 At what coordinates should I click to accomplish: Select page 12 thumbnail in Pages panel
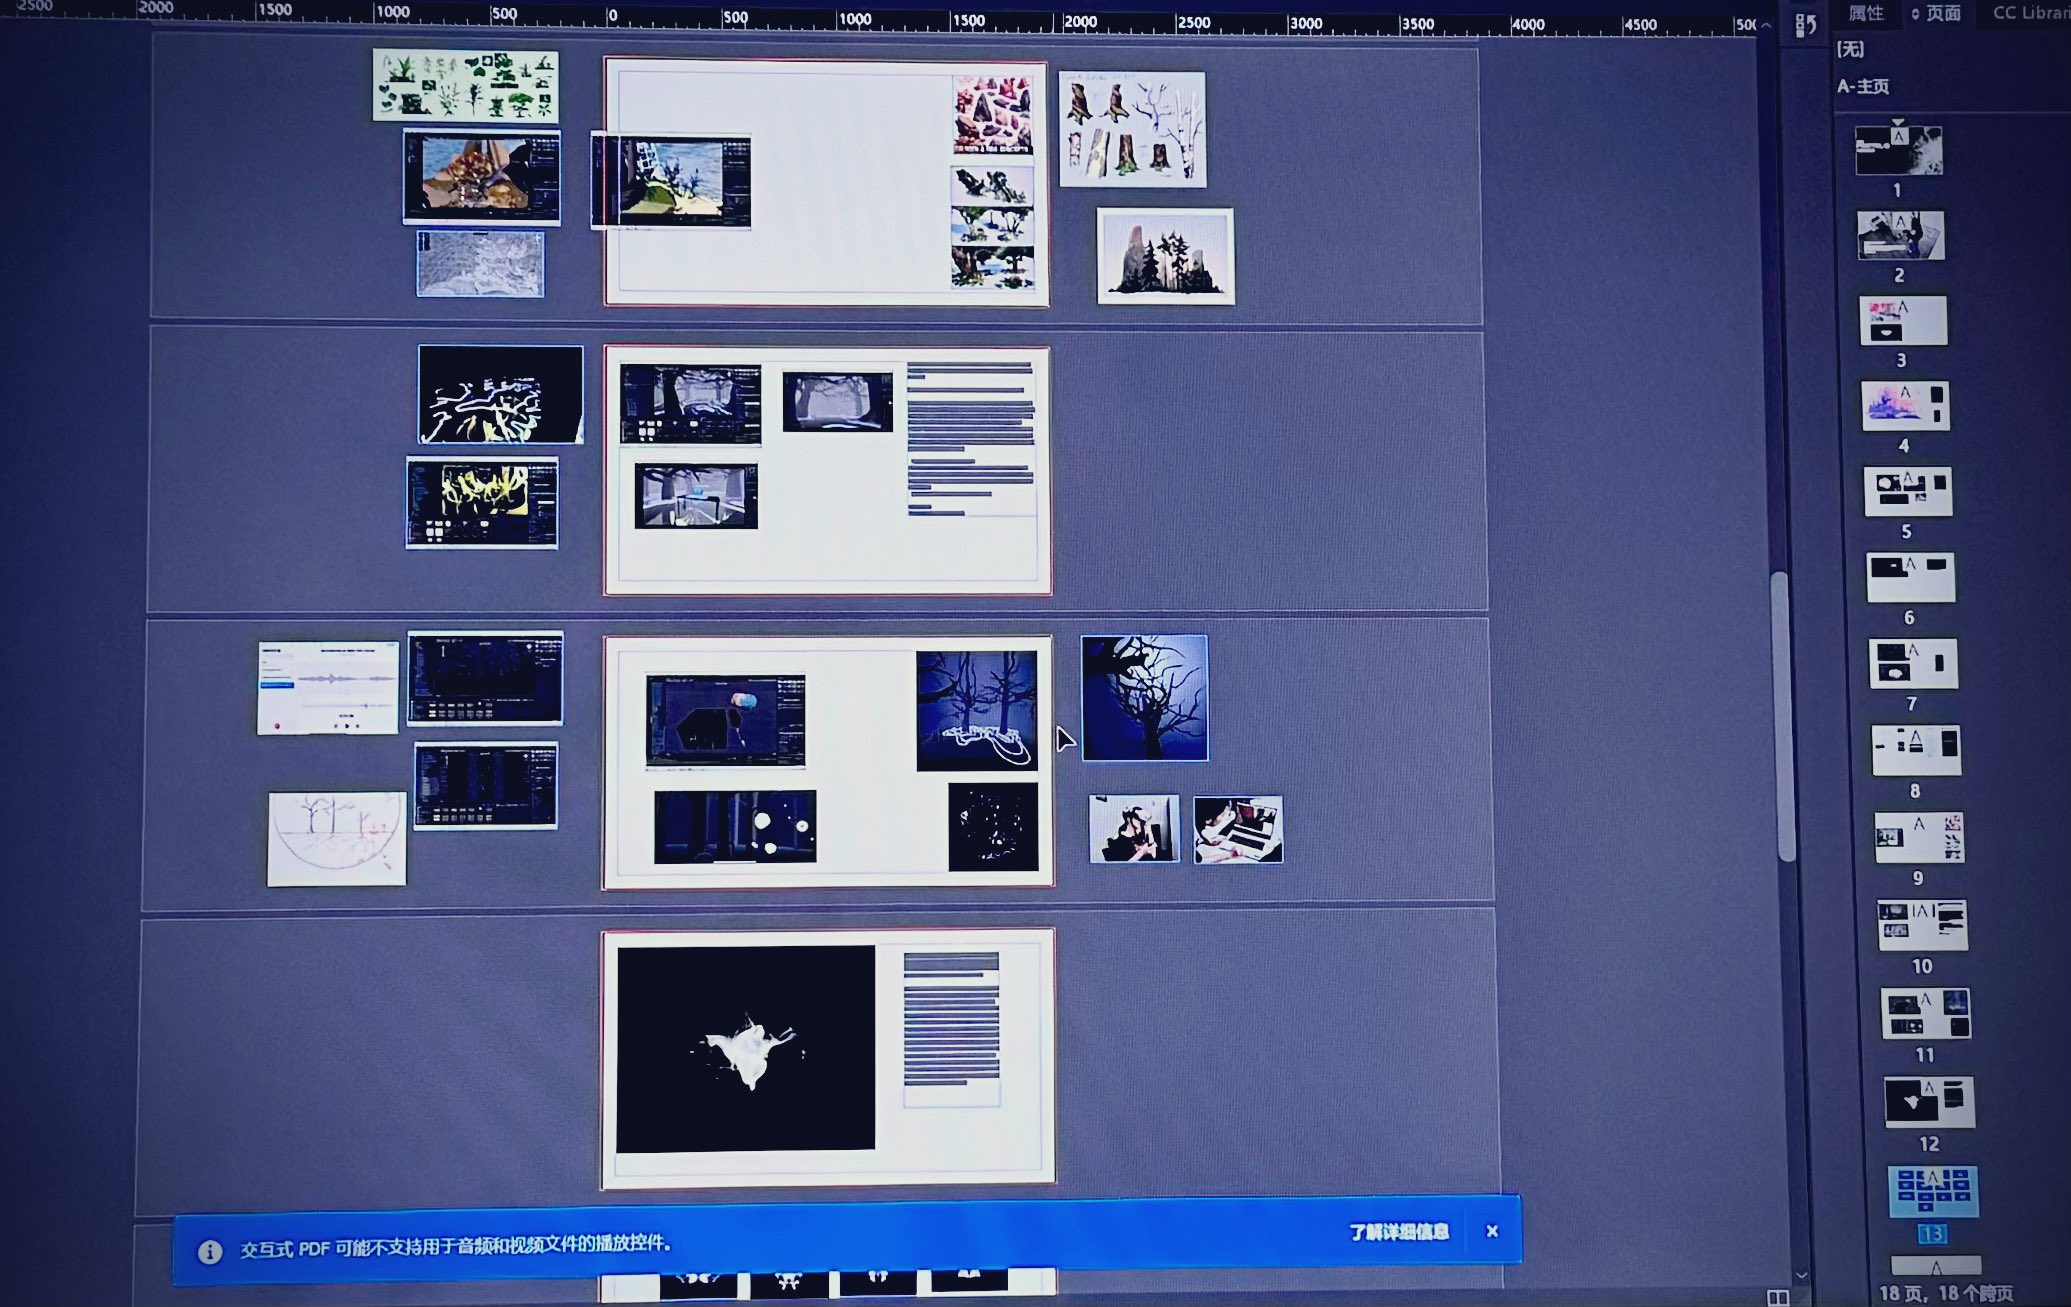click(x=1928, y=1101)
